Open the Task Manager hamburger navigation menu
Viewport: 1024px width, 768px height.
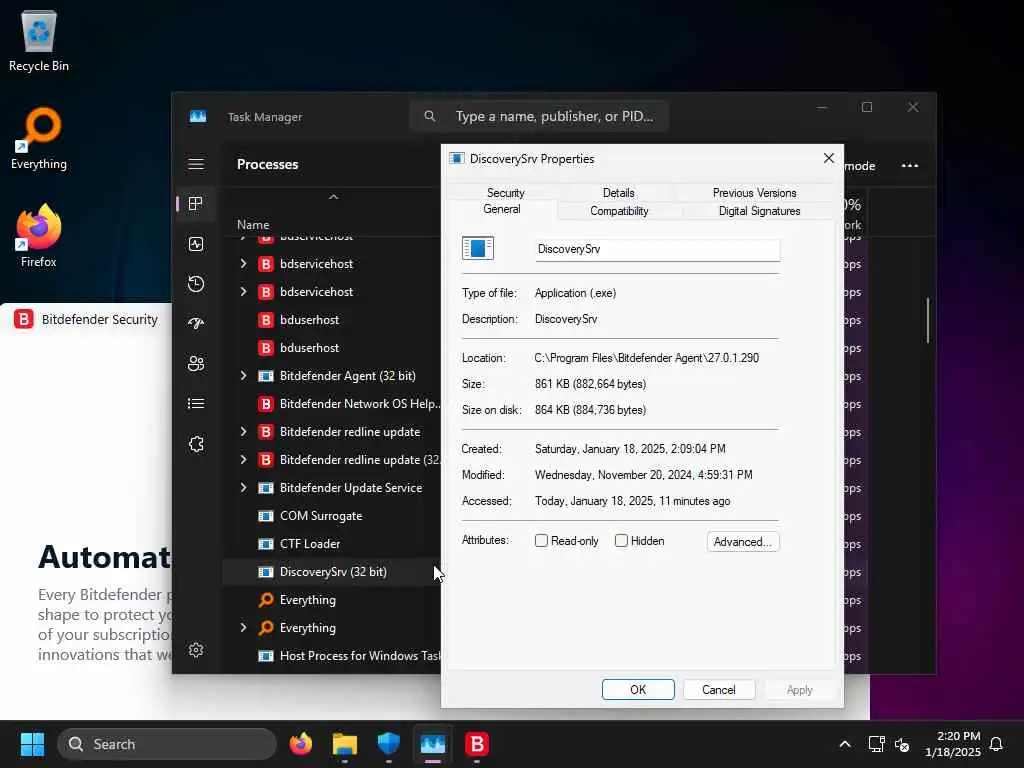pos(196,164)
